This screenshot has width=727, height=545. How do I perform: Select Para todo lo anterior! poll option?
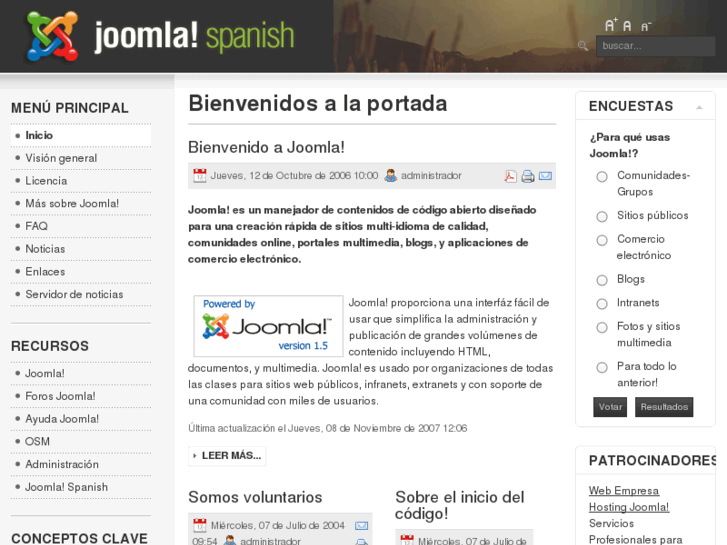pyautogui.click(x=602, y=367)
